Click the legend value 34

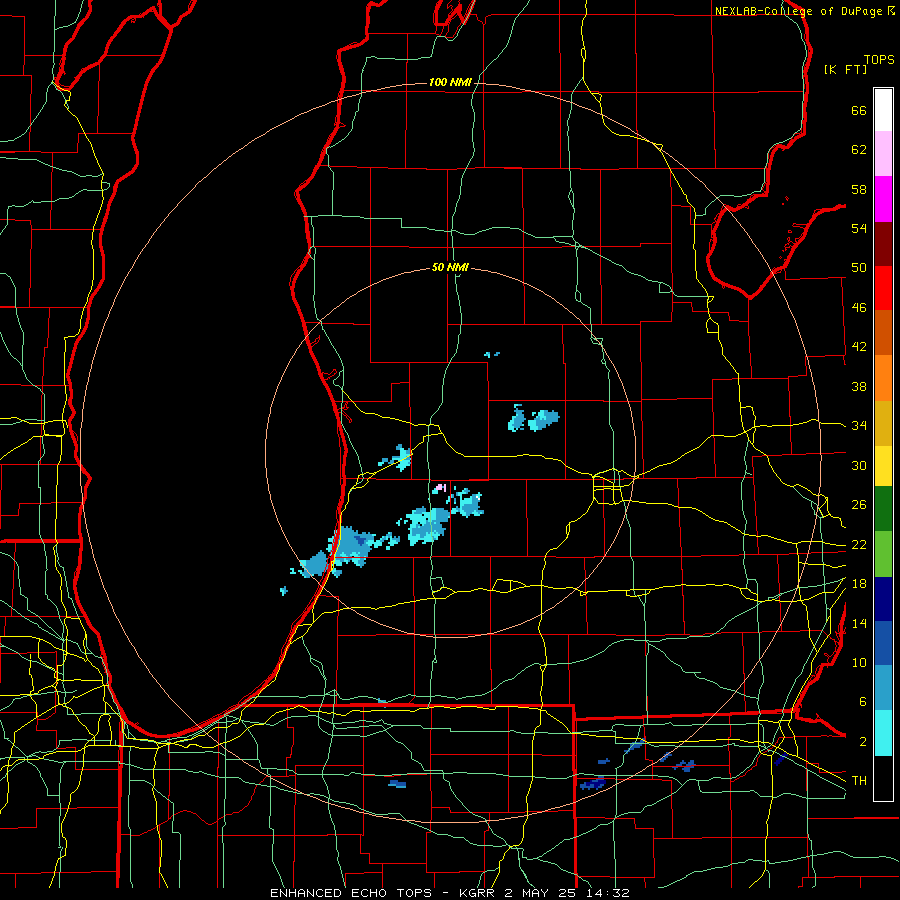coord(859,425)
